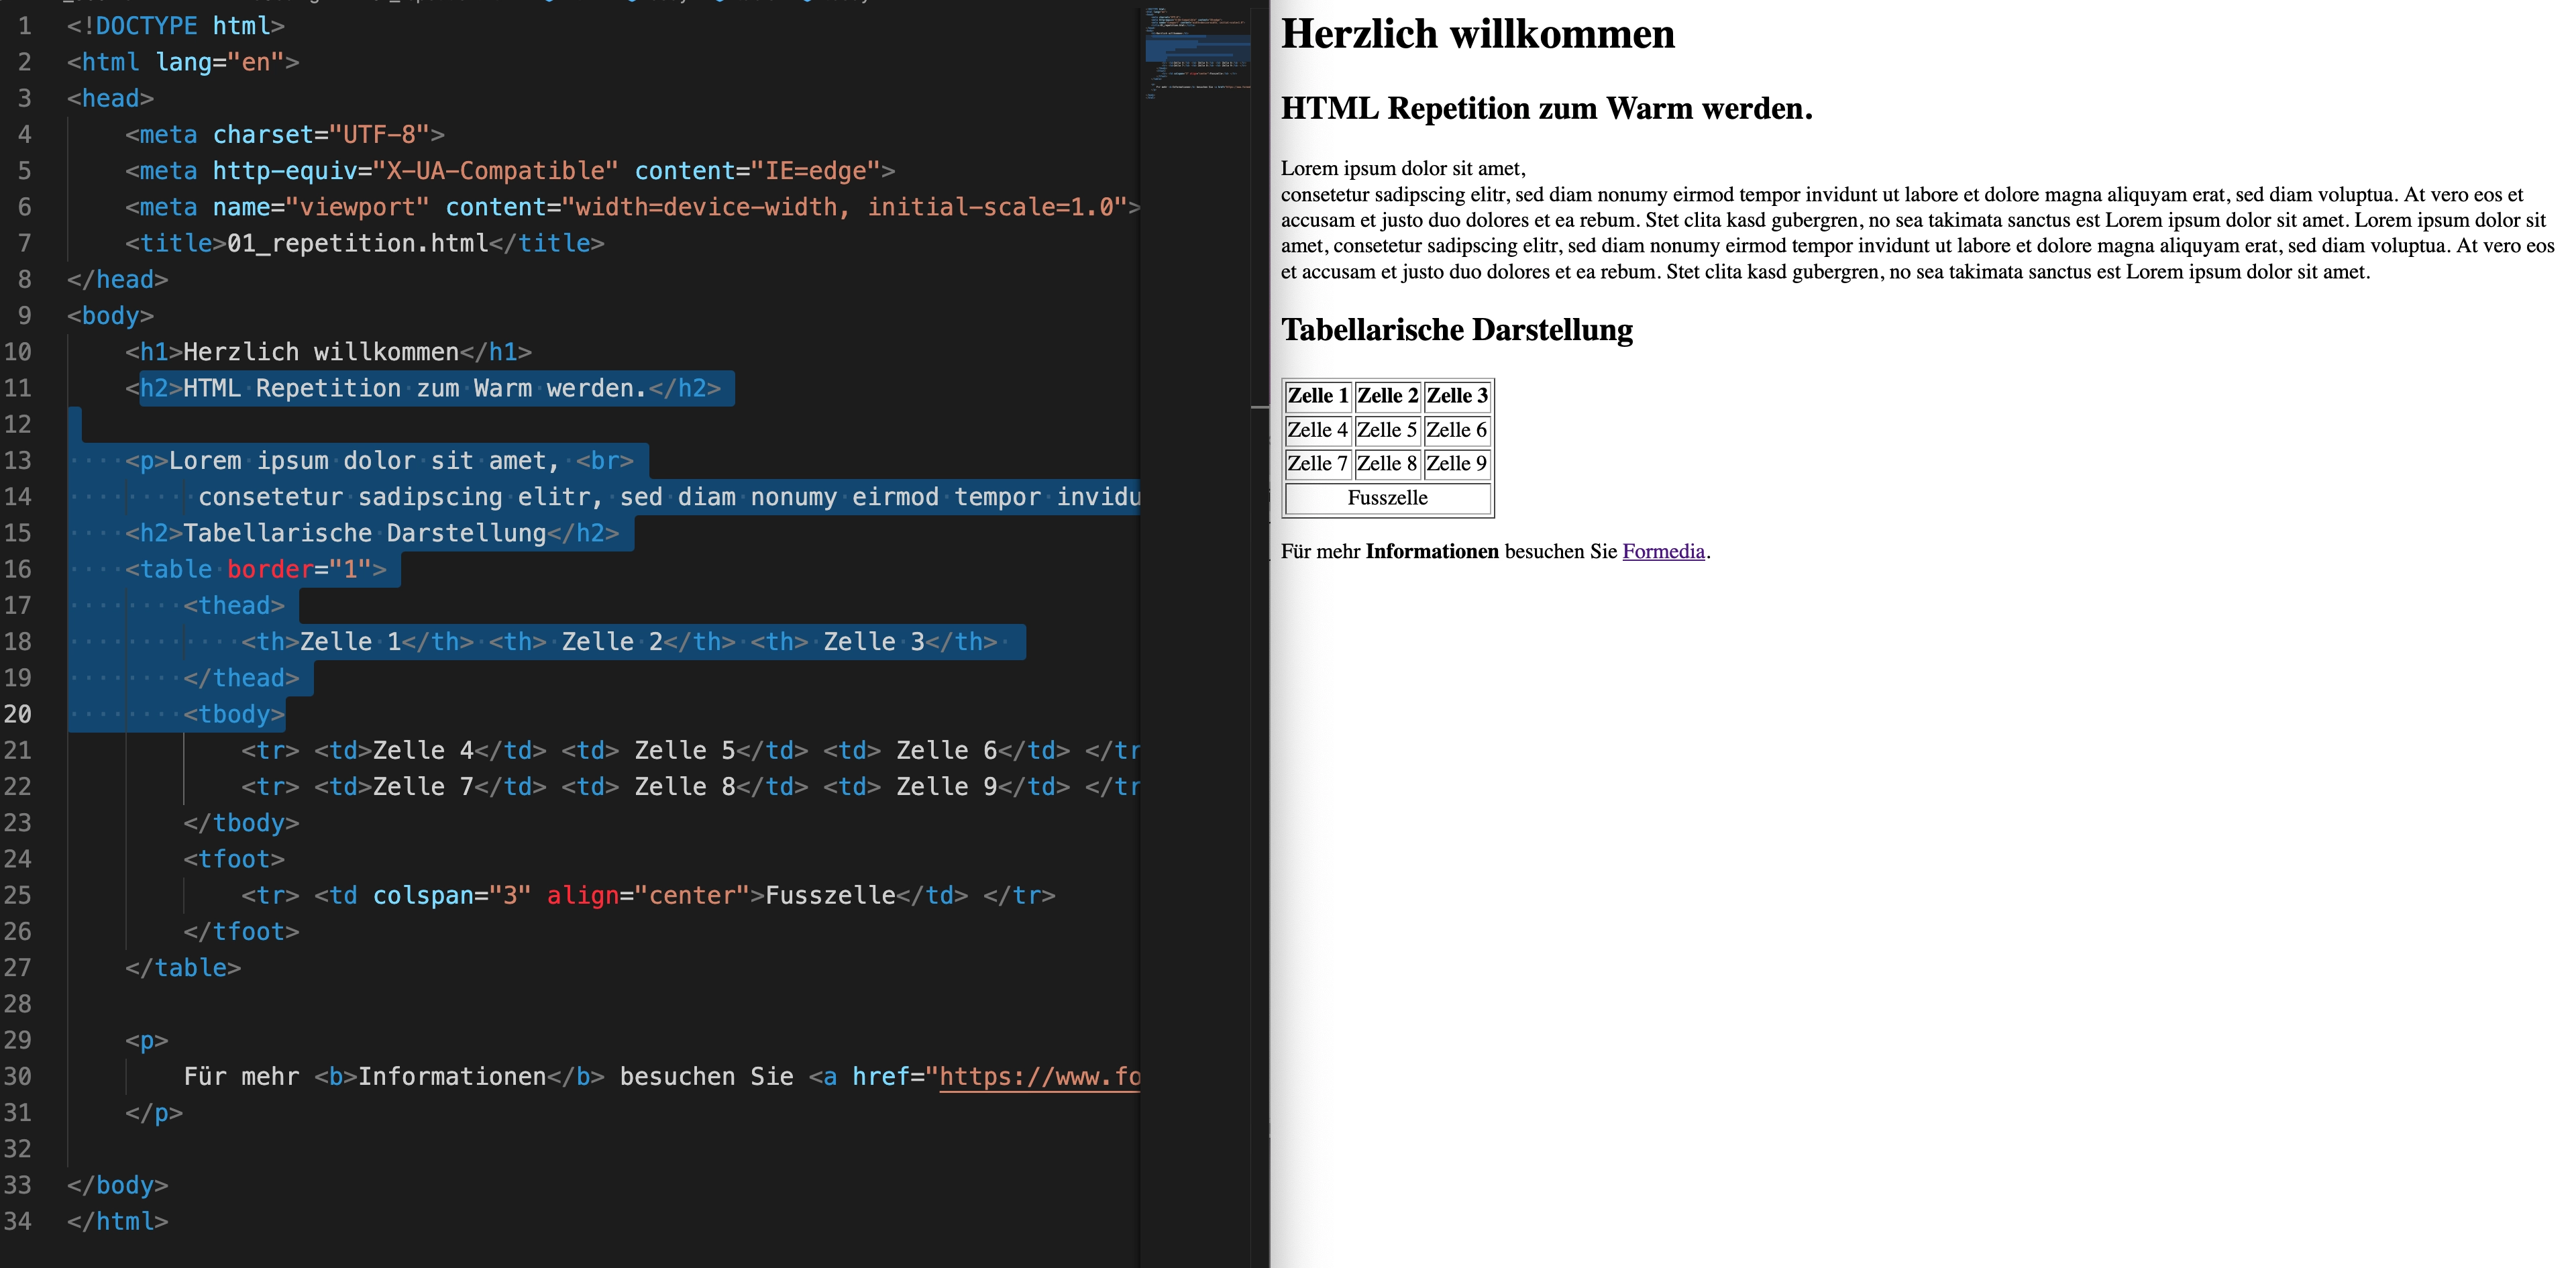2576x1268 pixels.
Task: Click the Tabellarische Darstellung heading in preview
Action: (x=1456, y=330)
